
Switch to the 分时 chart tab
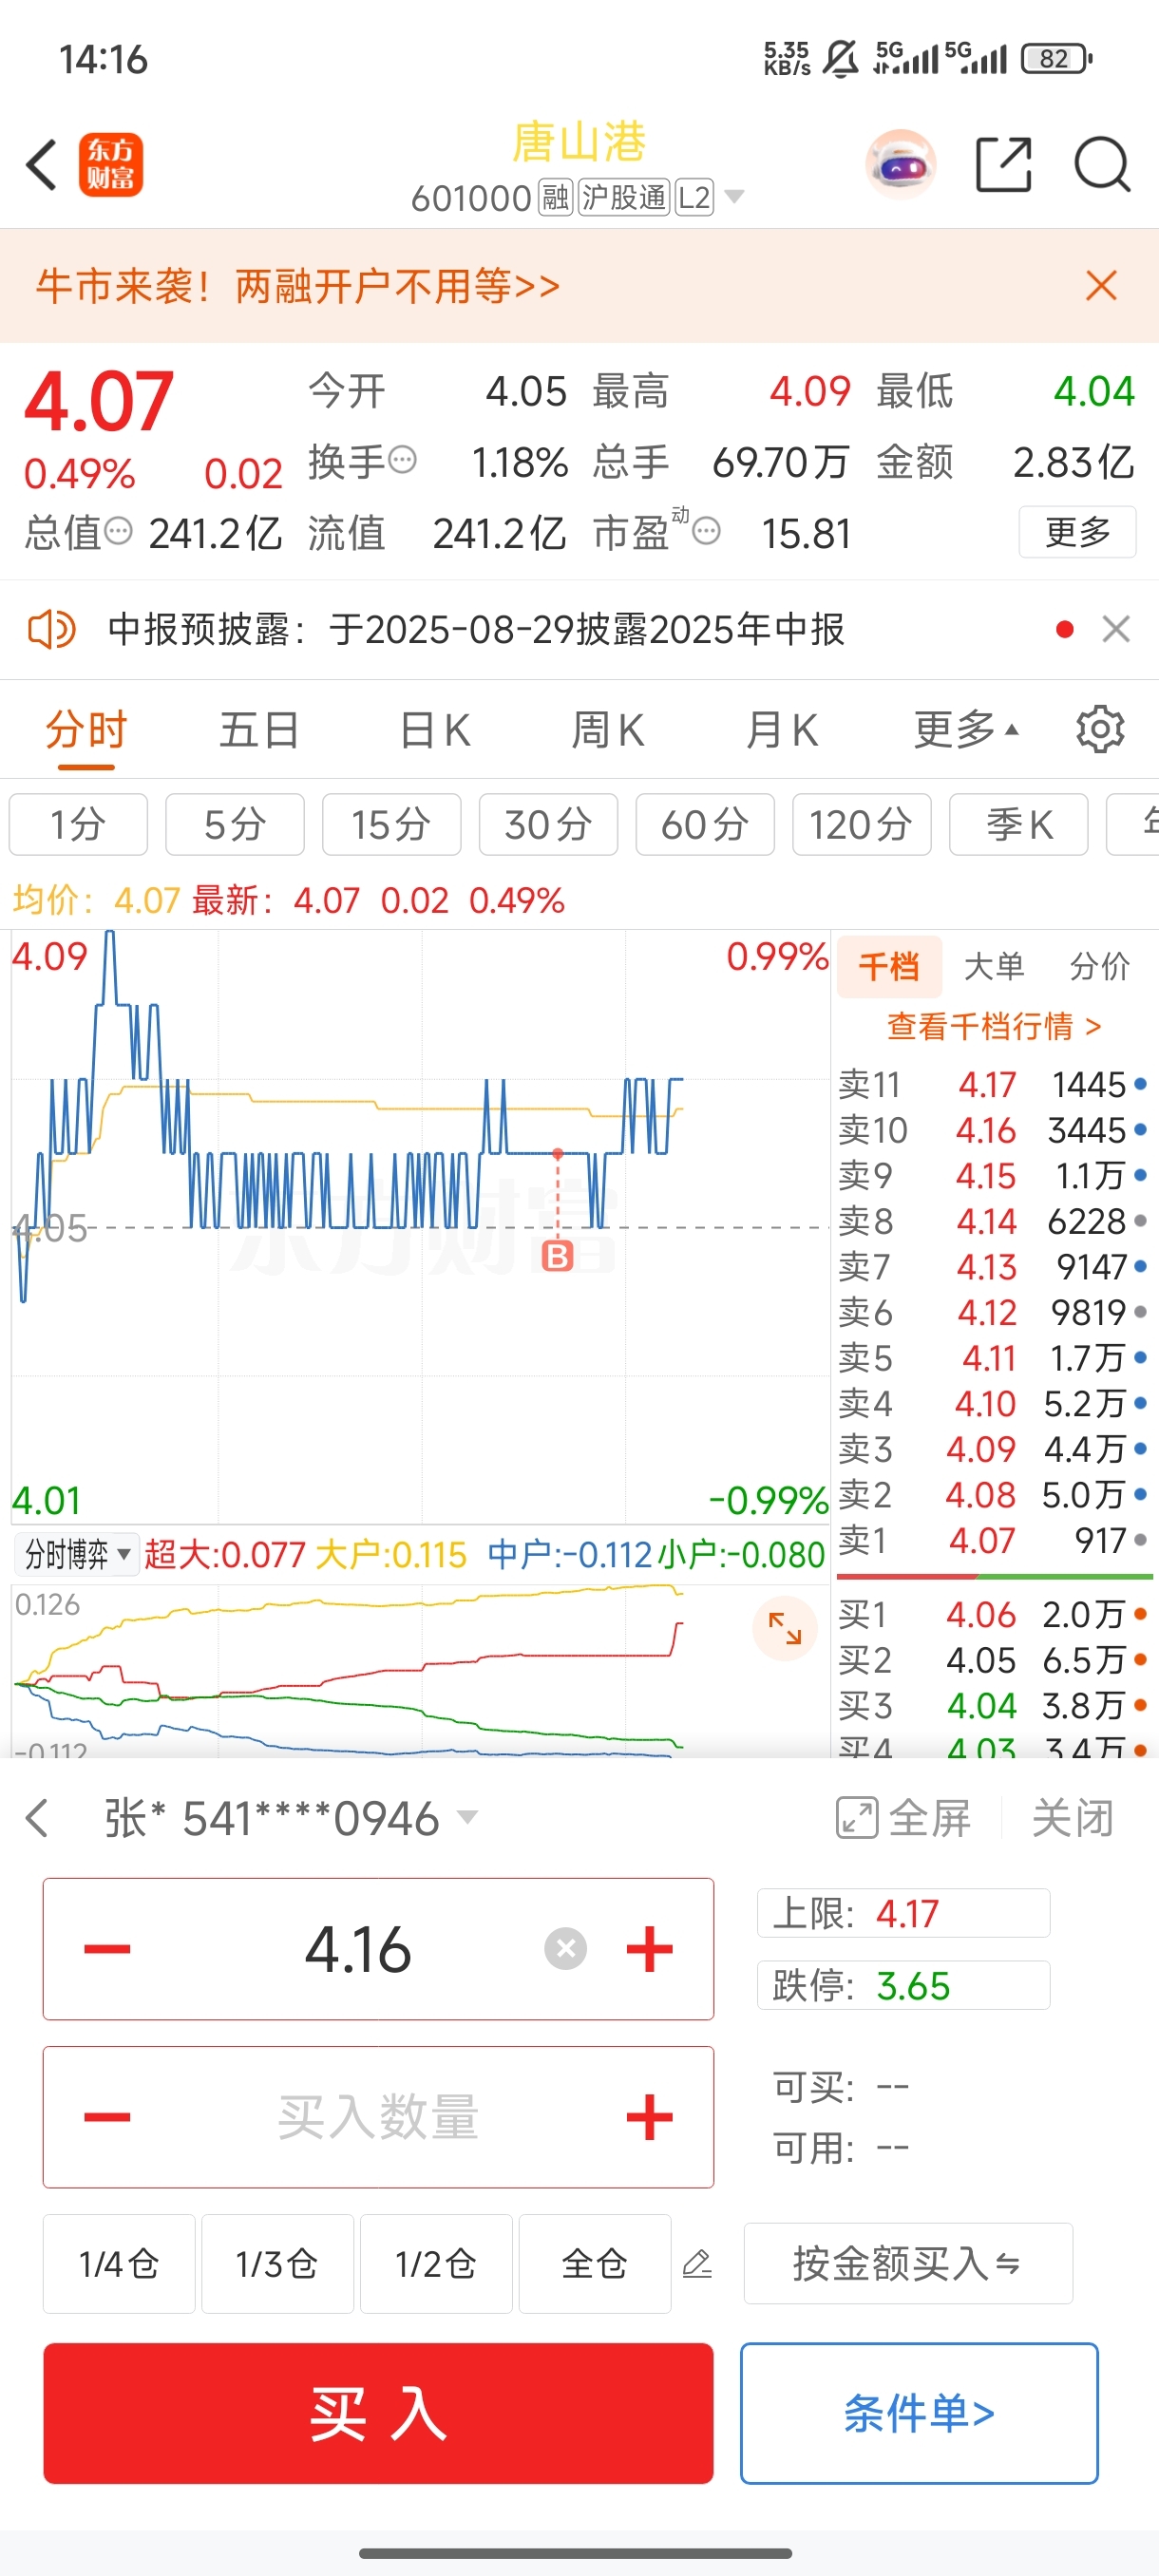[86, 730]
